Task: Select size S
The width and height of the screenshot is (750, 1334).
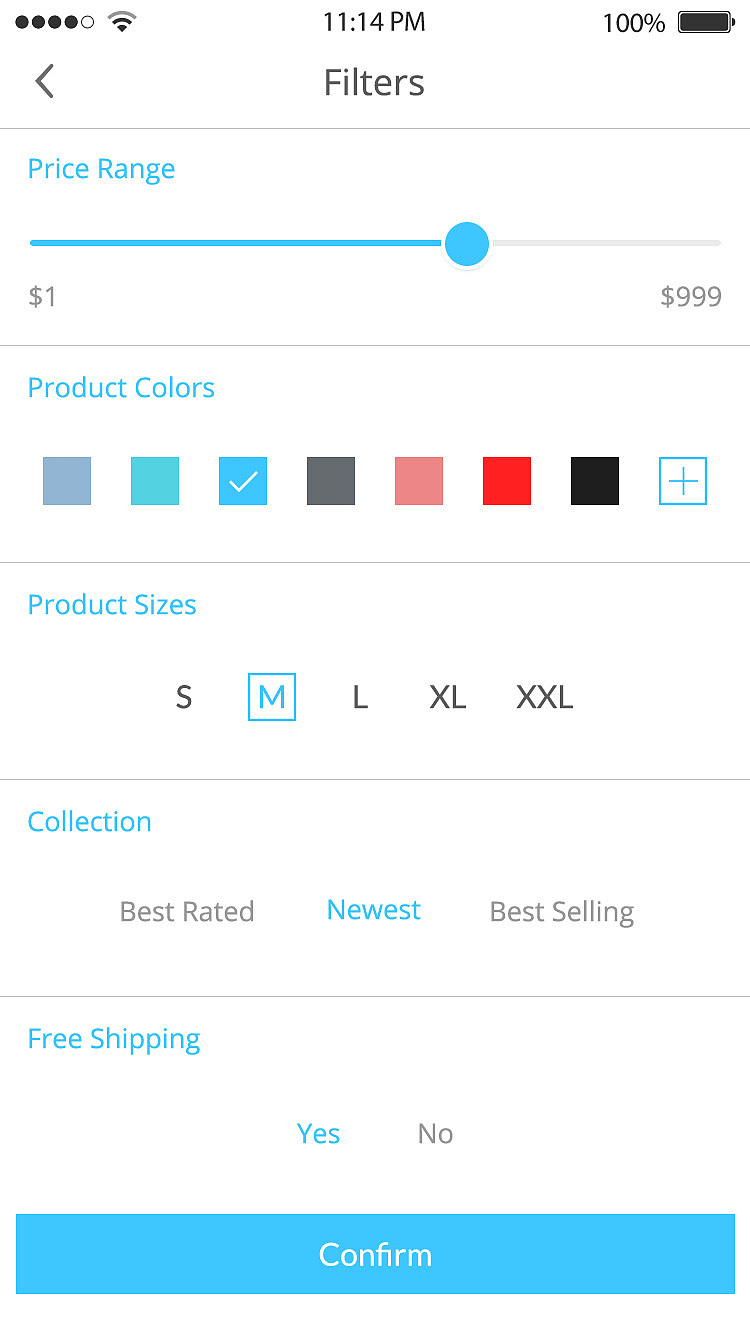Action: pos(184,697)
